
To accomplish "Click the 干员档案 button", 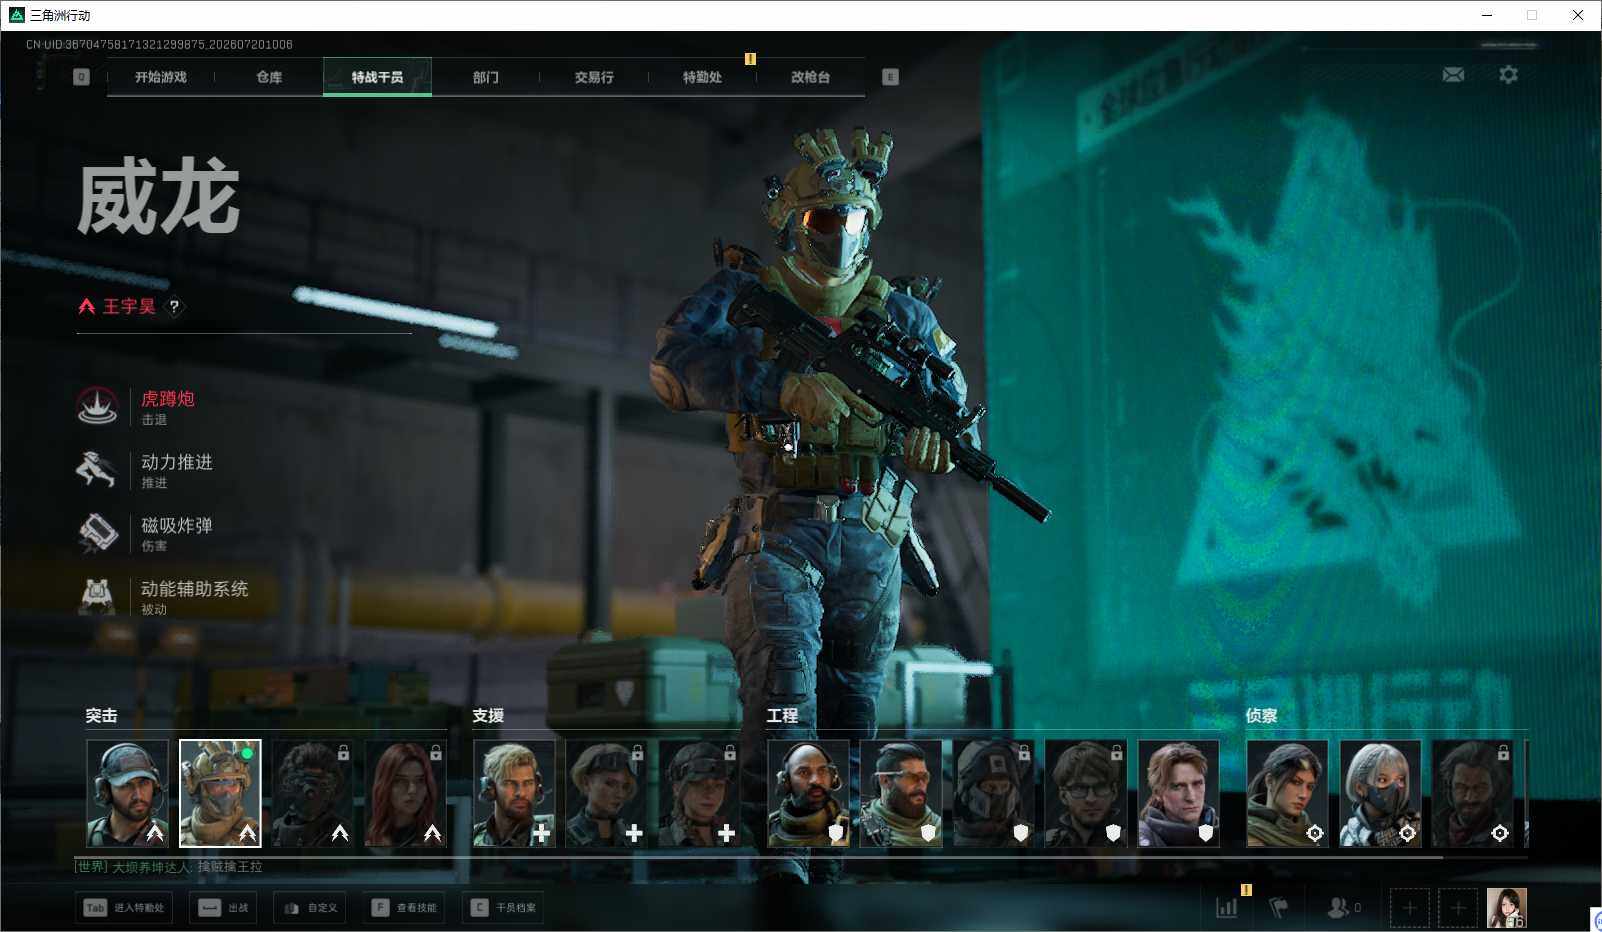I will 503,908.
